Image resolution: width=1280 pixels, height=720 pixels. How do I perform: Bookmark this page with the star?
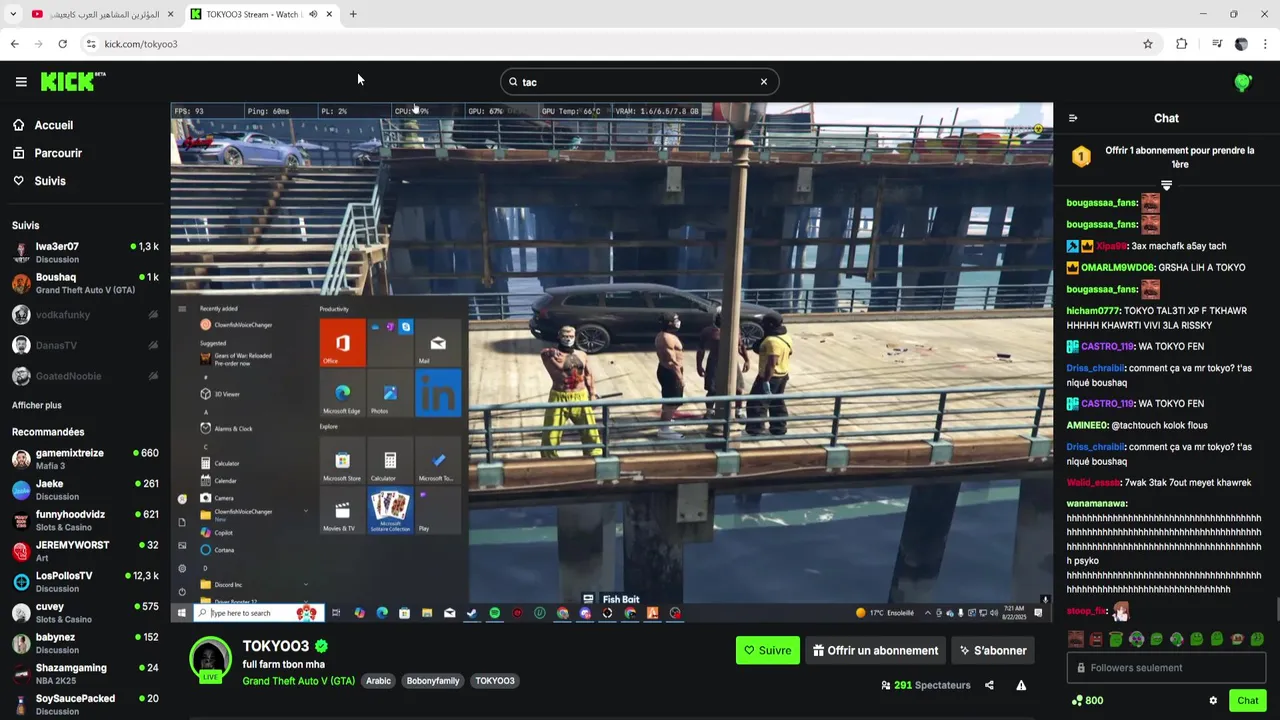[x=1148, y=44]
